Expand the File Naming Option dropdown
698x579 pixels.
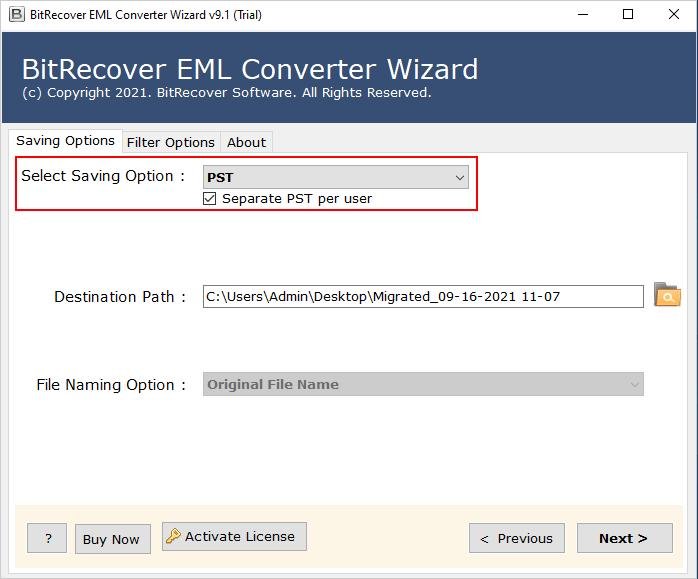point(423,385)
